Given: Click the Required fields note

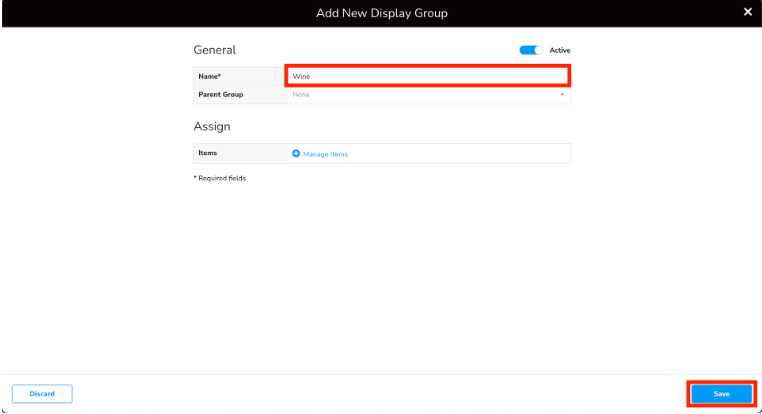Looking at the screenshot, I should [x=219, y=178].
